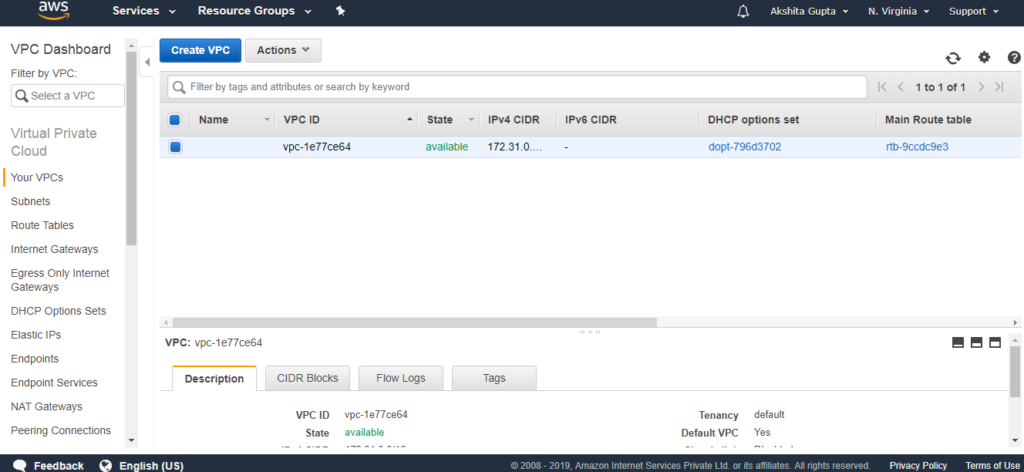1024x472 pixels.
Task: Open Egress Only Internet Gateways
Action: 60,280
